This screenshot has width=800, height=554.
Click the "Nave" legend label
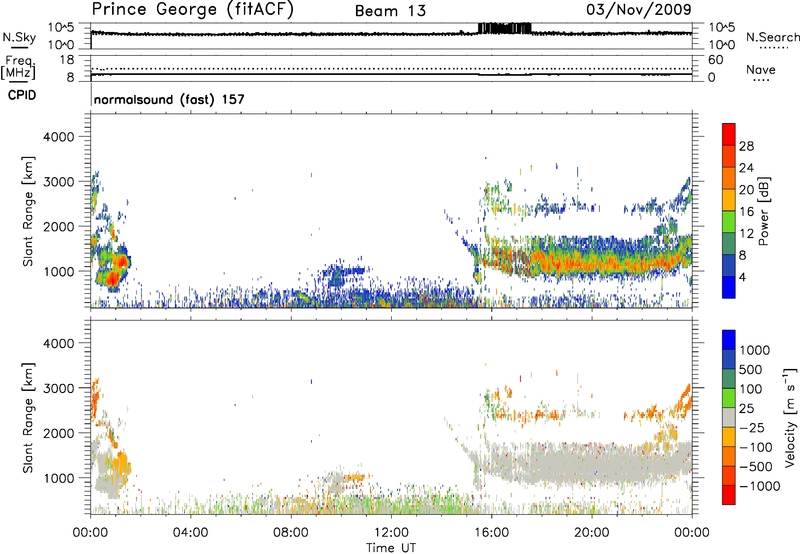pos(761,69)
